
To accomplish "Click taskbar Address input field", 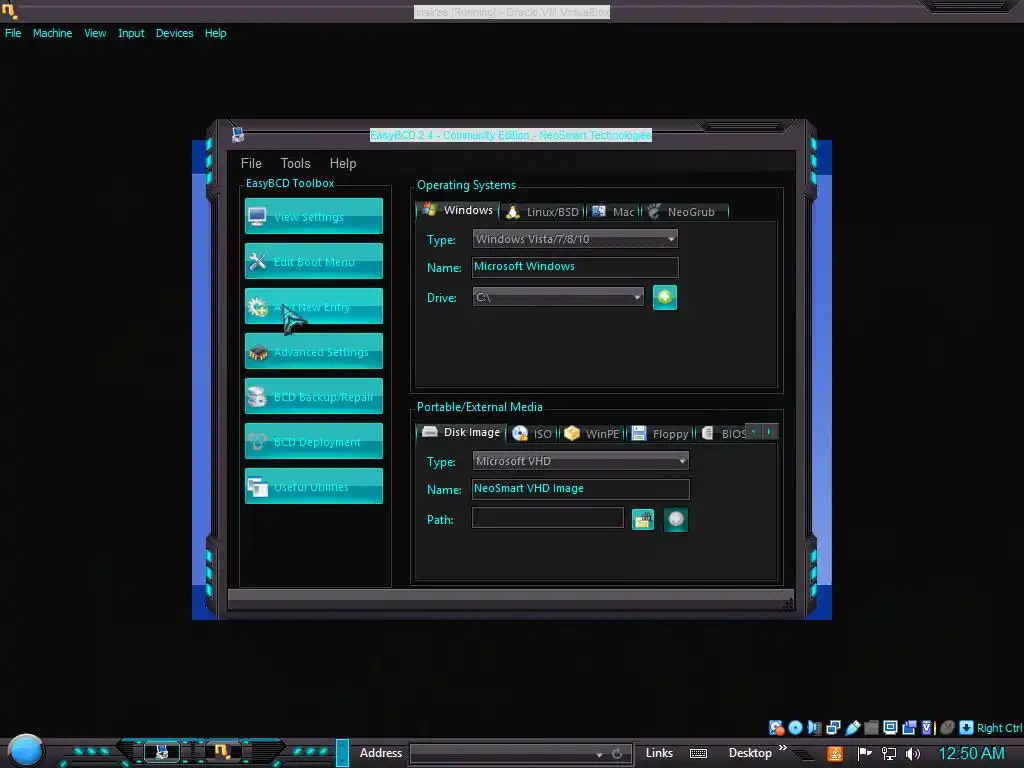I will [x=502, y=754].
